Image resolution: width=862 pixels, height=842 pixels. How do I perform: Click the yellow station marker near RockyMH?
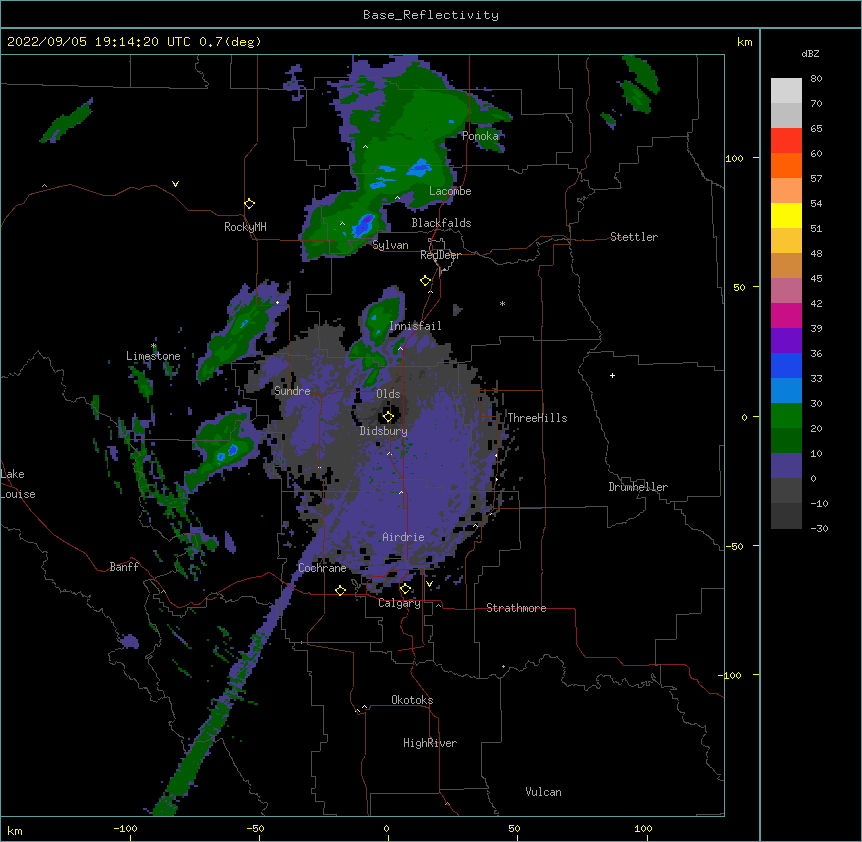click(x=250, y=204)
